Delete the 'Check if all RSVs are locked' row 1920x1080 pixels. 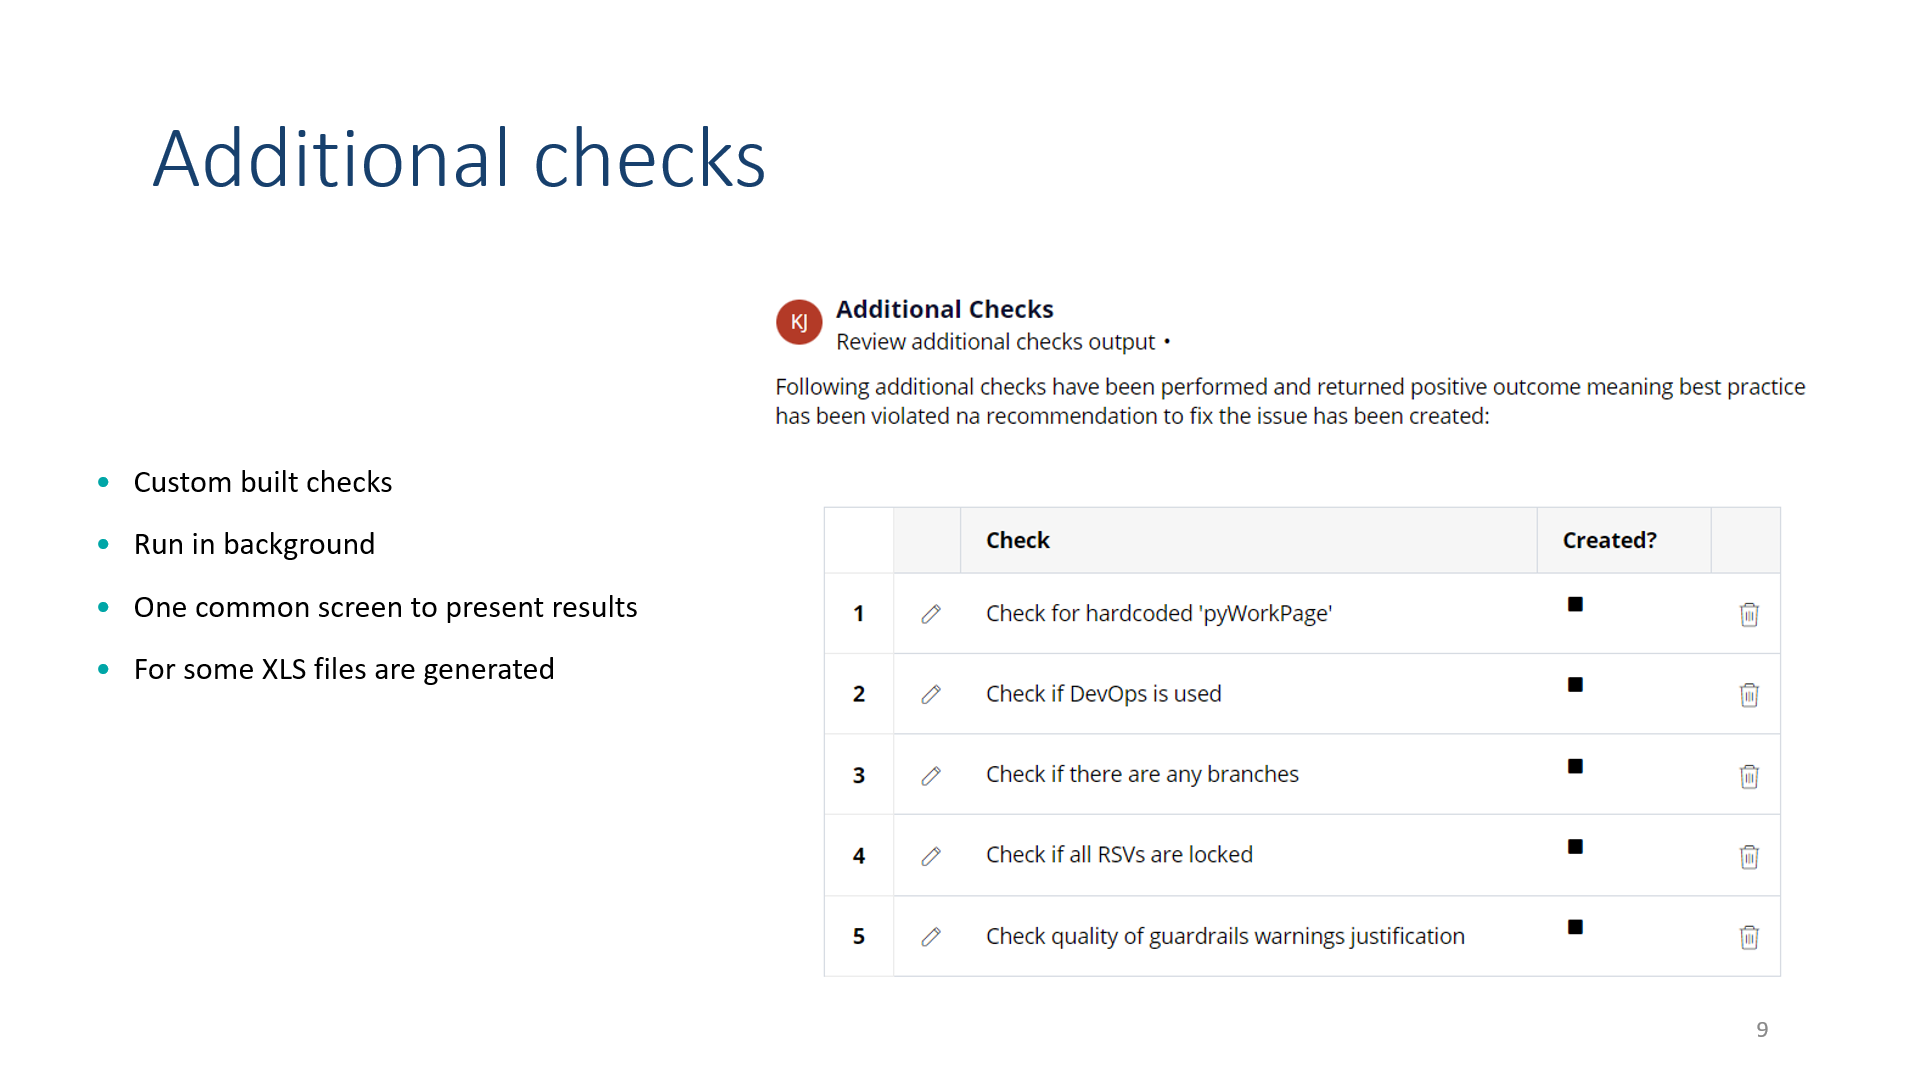[1749, 857]
